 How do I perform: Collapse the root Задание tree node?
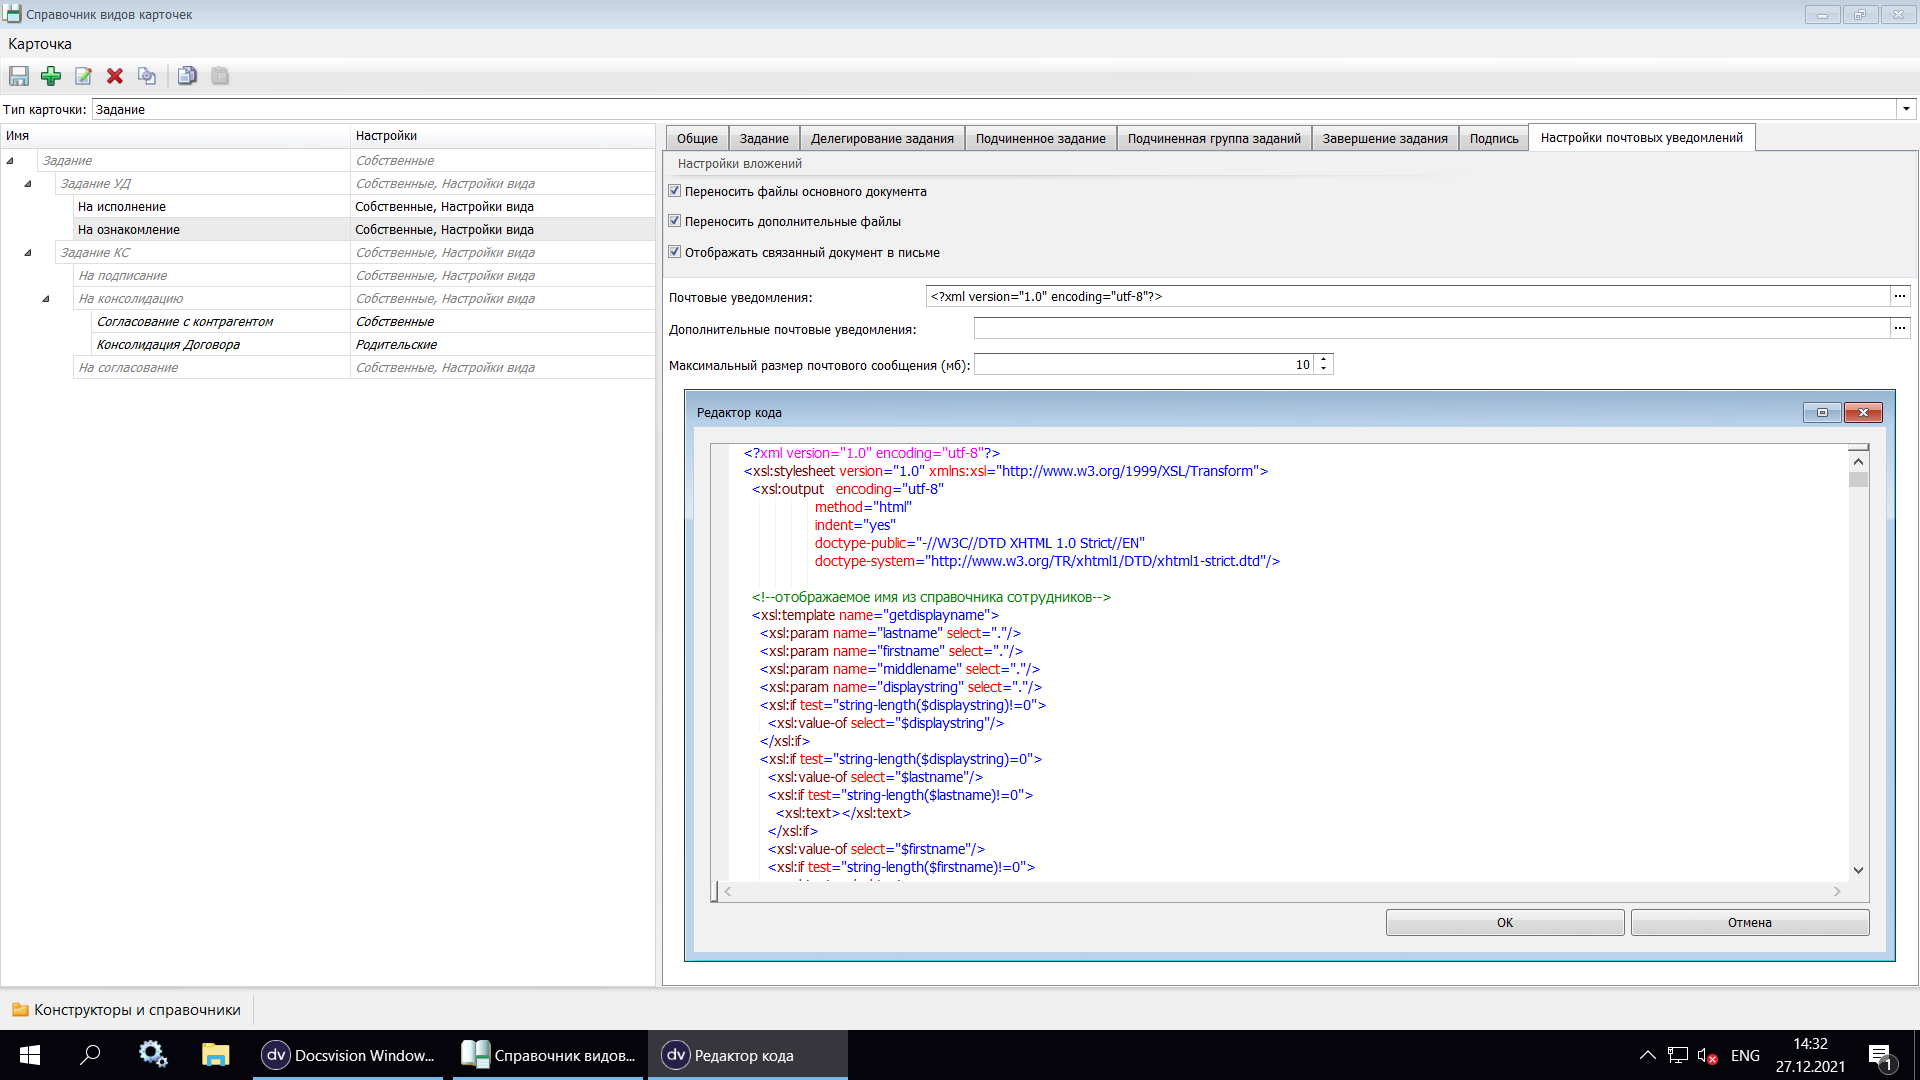pyautogui.click(x=11, y=161)
